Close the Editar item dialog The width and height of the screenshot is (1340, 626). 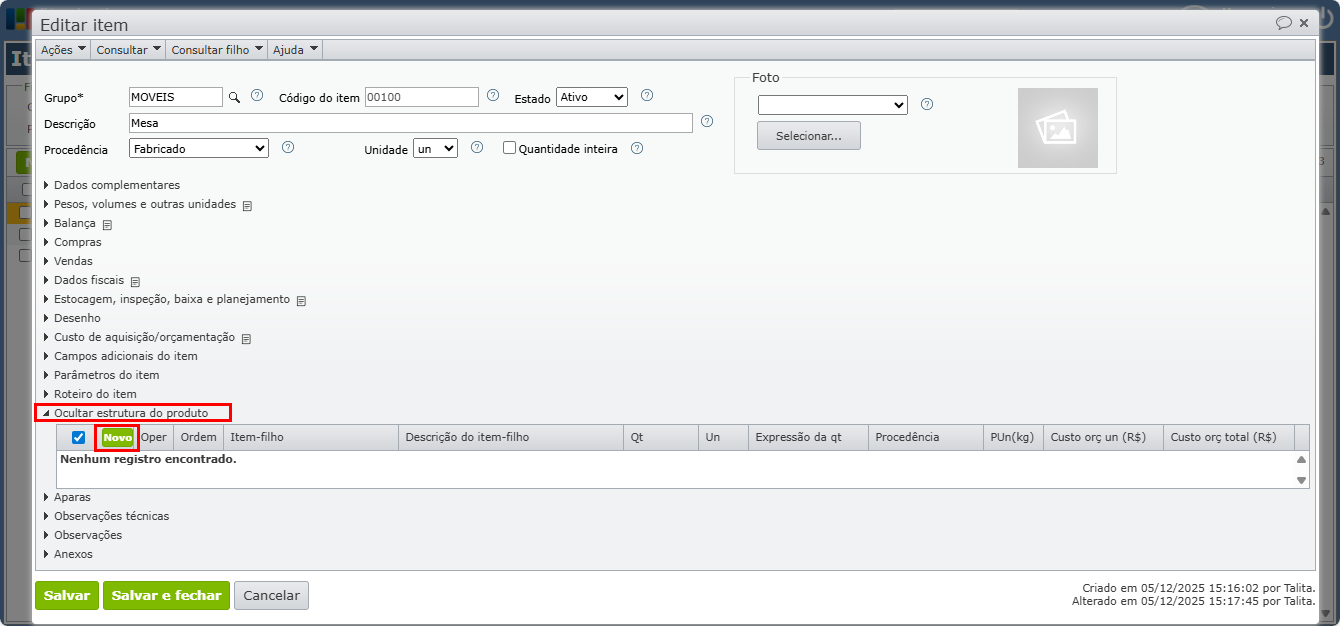(x=1304, y=23)
